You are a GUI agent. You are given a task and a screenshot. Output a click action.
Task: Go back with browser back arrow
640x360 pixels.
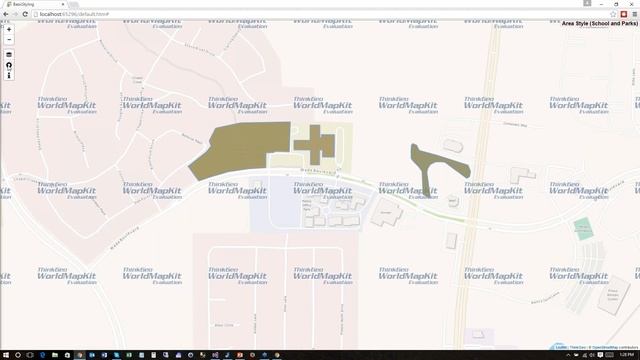coord(6,14)
